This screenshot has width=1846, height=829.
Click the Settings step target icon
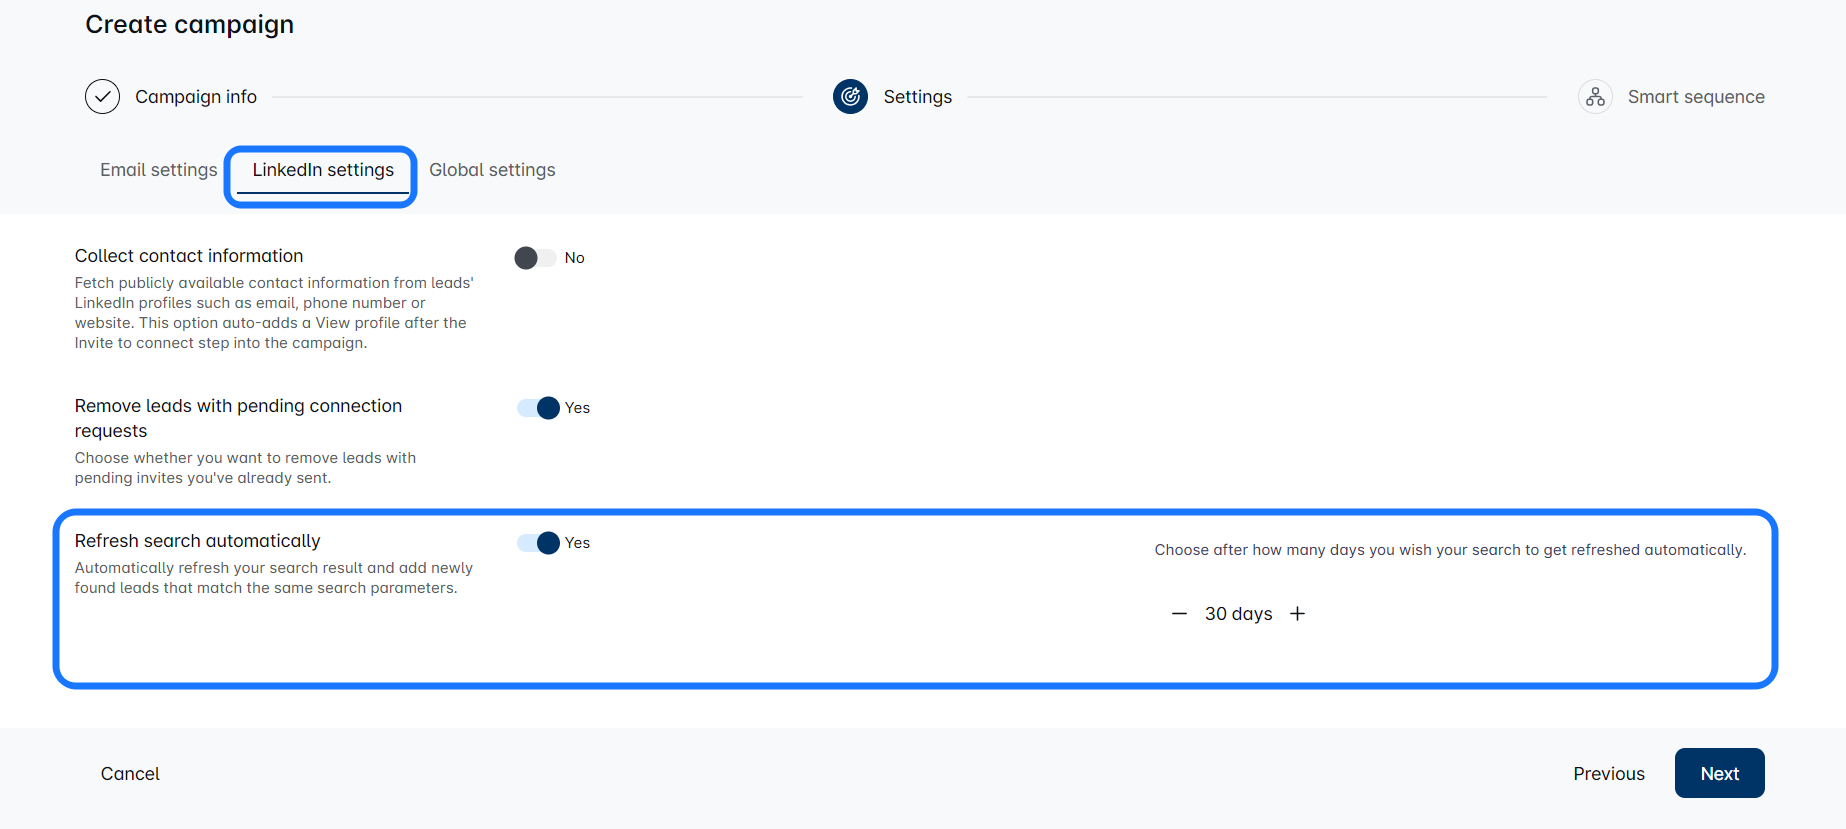point(850,97)
